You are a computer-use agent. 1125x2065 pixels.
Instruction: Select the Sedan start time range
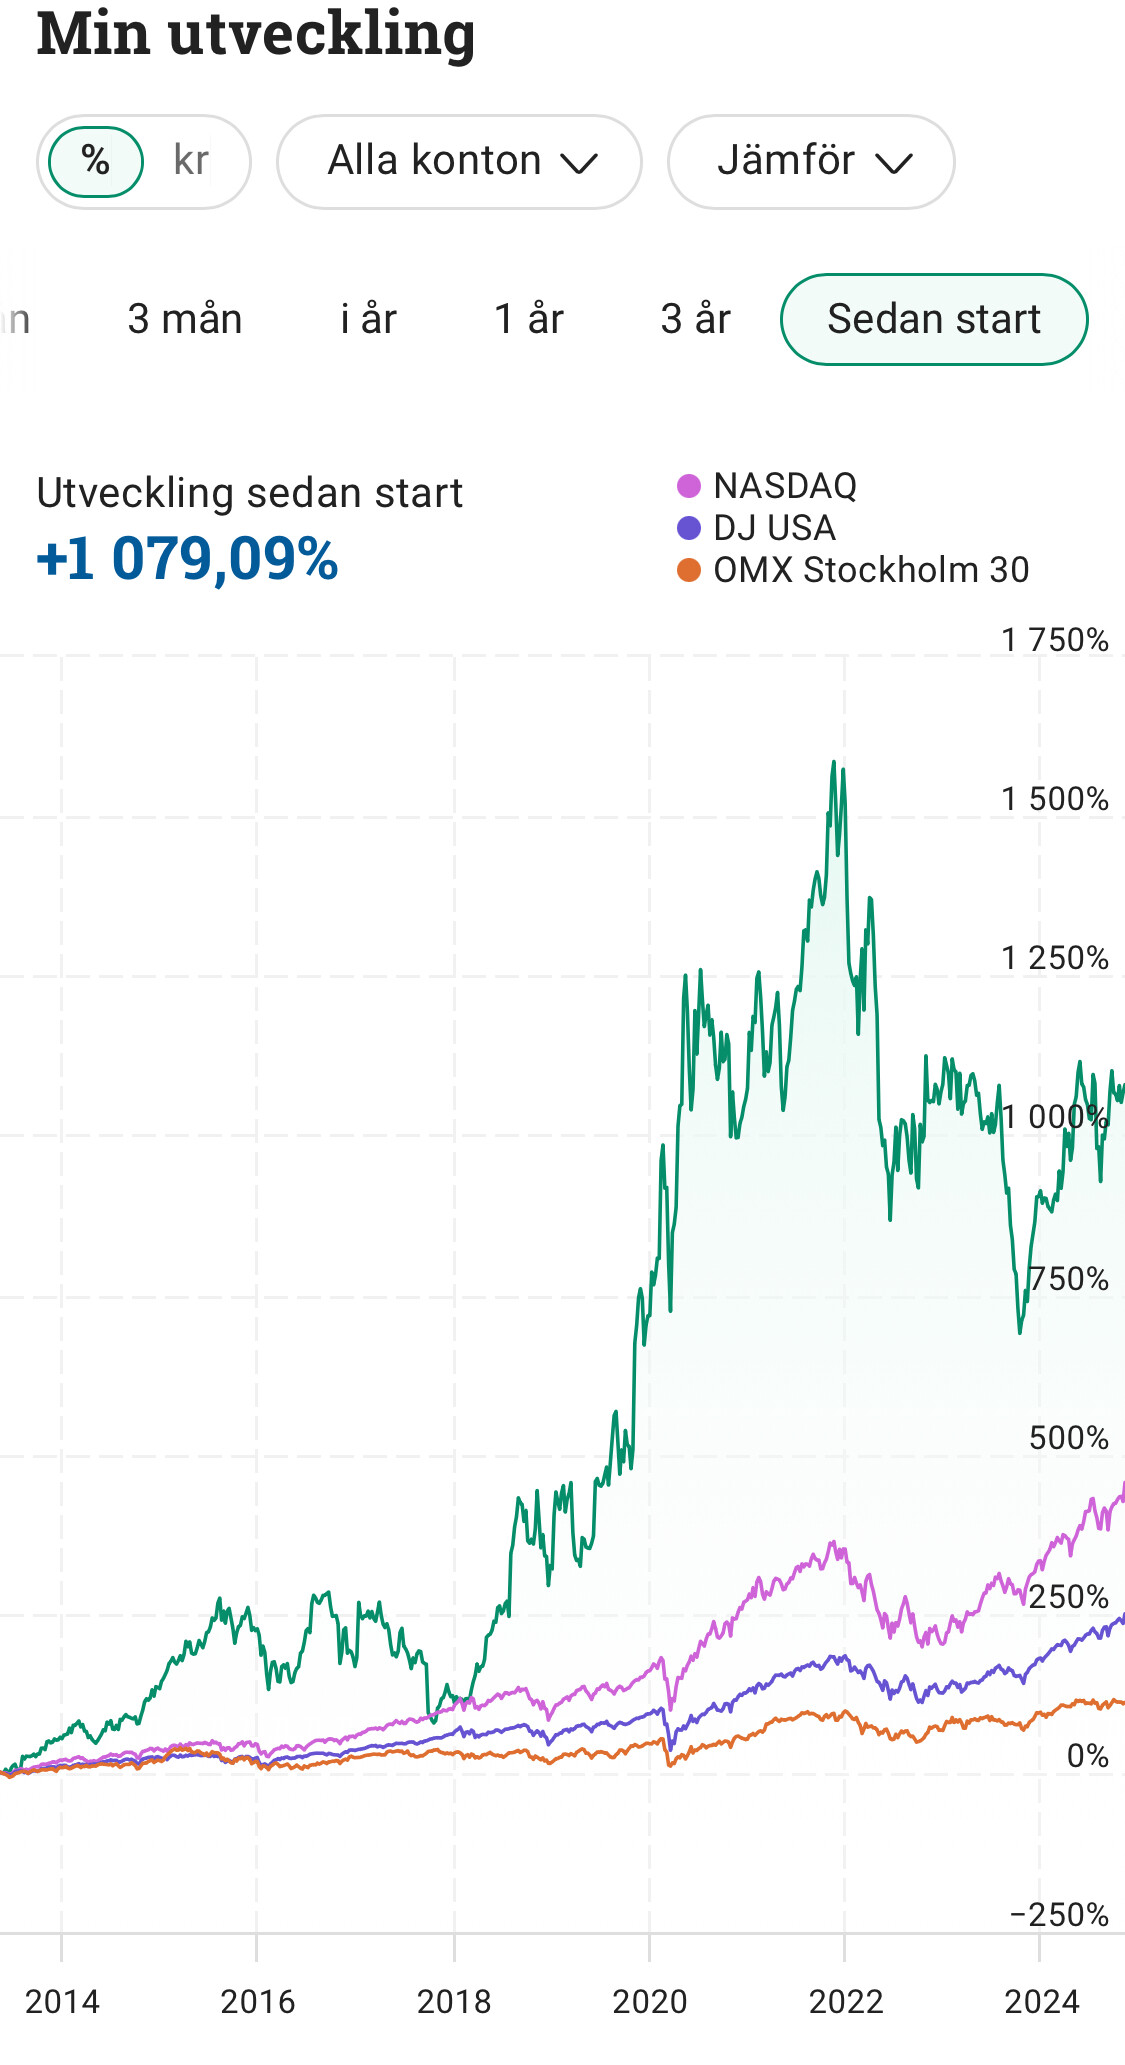point(934,319)
